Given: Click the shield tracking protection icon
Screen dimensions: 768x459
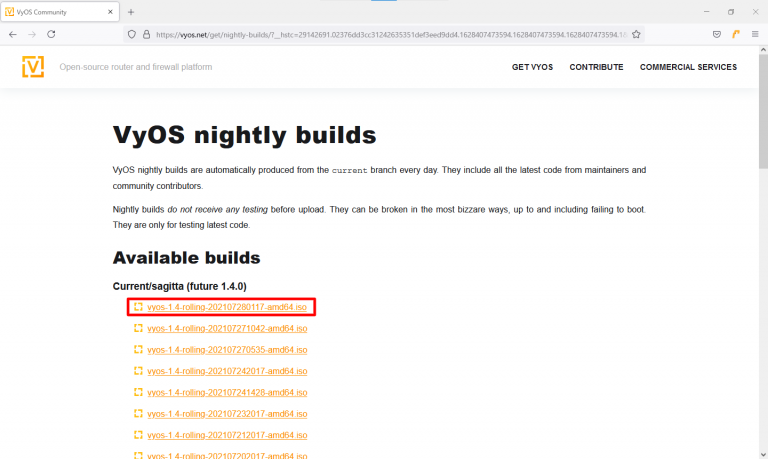Looking at the screenshot, I should pos(130,33).
